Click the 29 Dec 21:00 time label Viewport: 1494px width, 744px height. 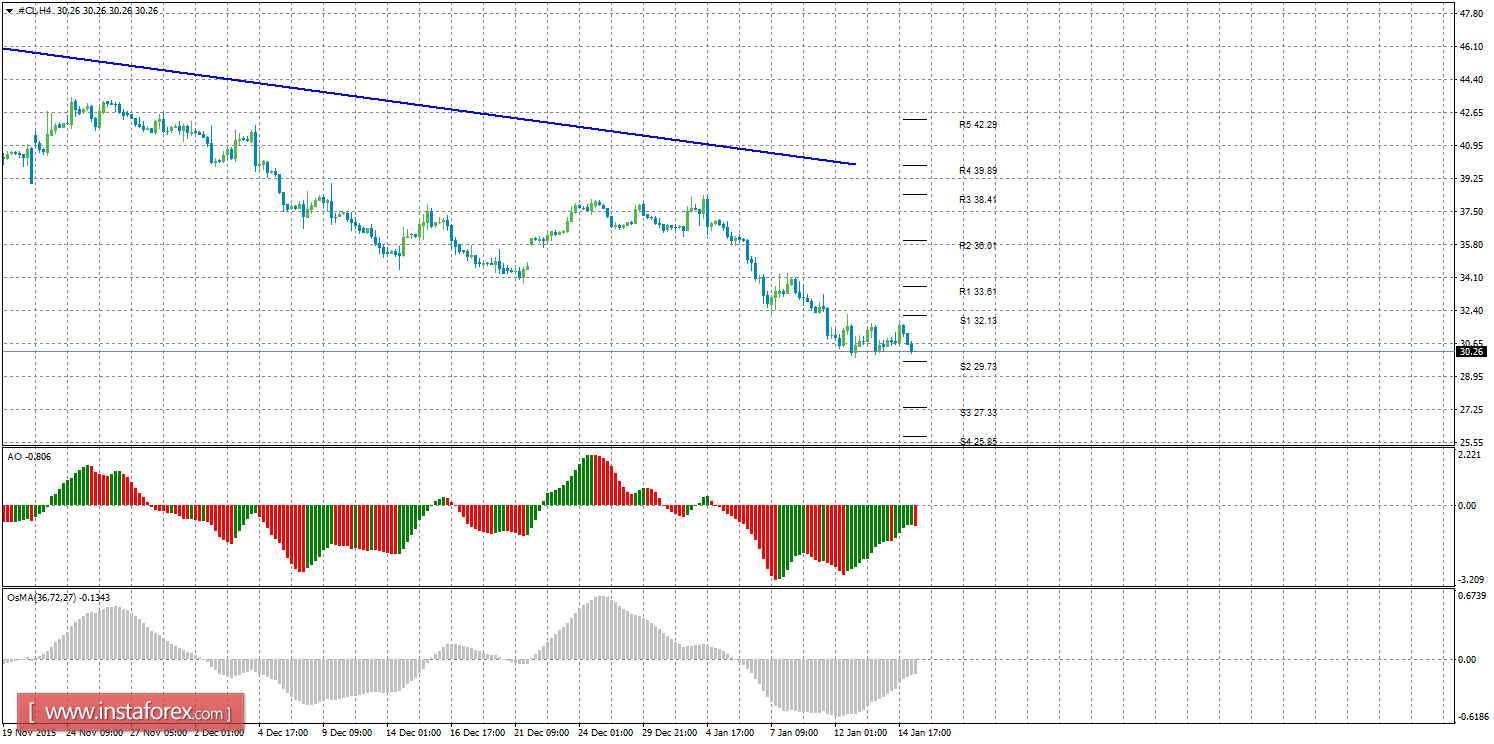click(x=668, y=733)
